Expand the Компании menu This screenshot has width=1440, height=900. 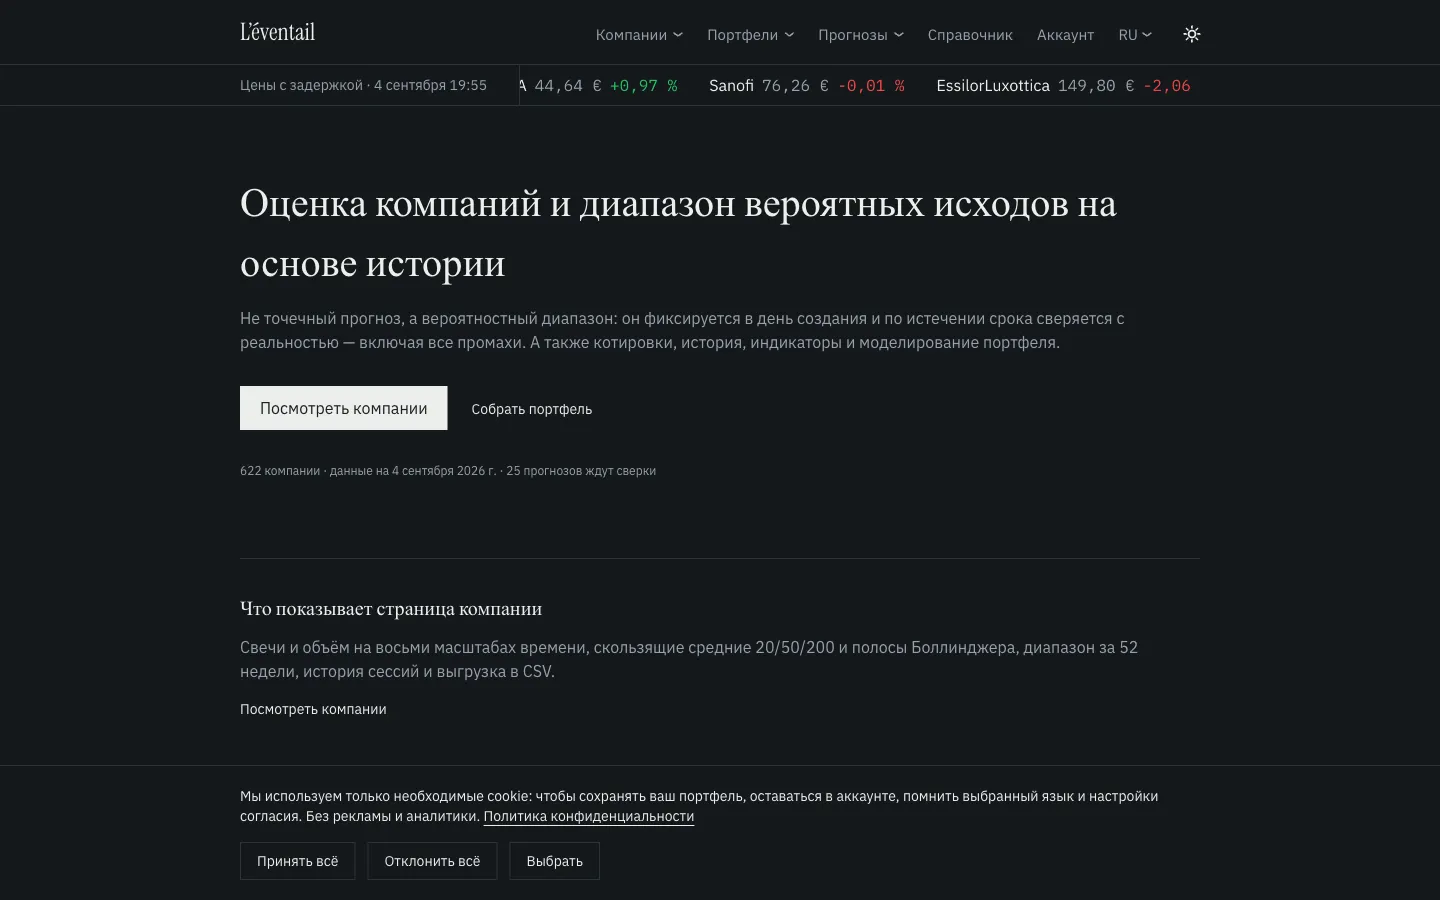(x=639, y=35)
